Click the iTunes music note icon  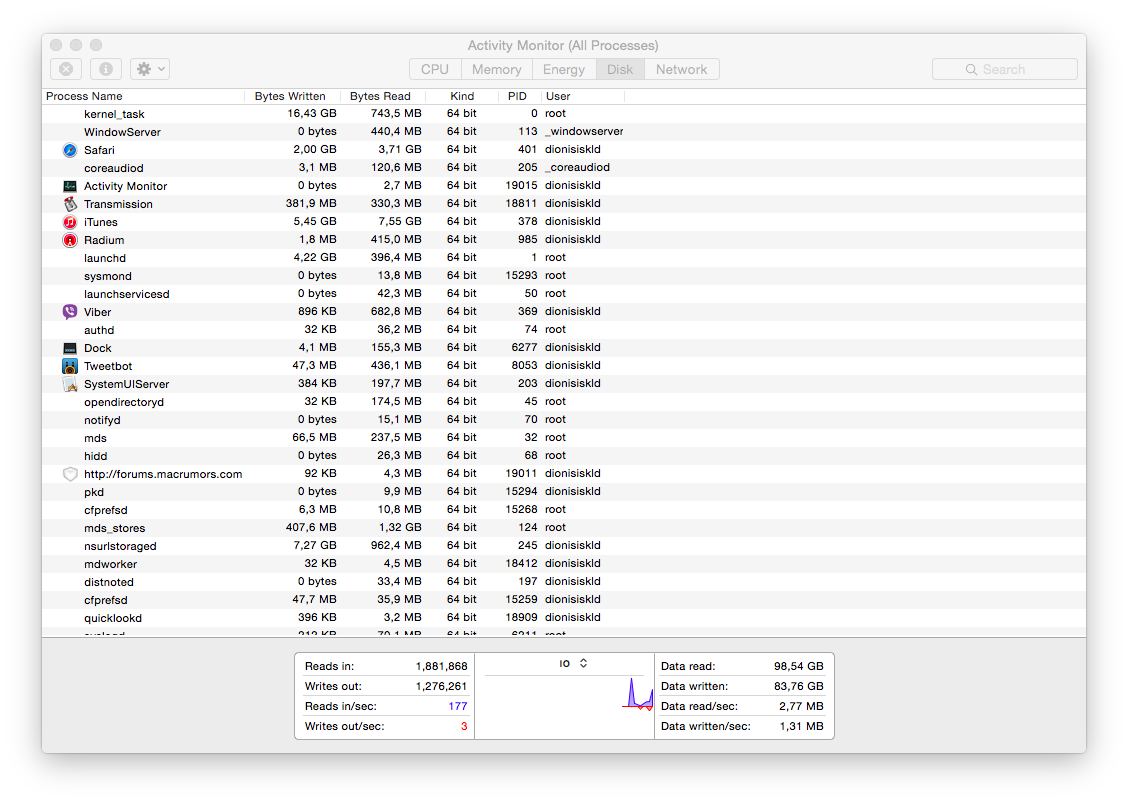pos(70,222)
